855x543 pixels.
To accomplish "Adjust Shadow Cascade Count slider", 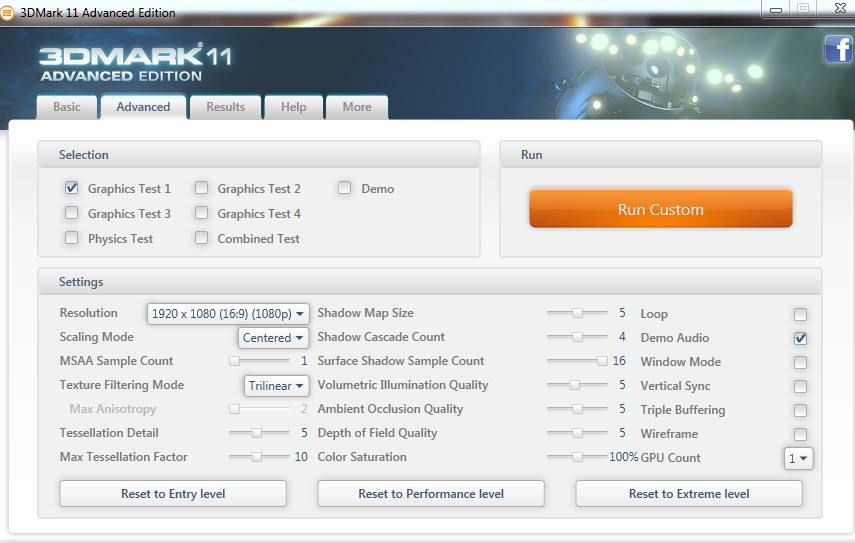I will (x=577, y=337).
